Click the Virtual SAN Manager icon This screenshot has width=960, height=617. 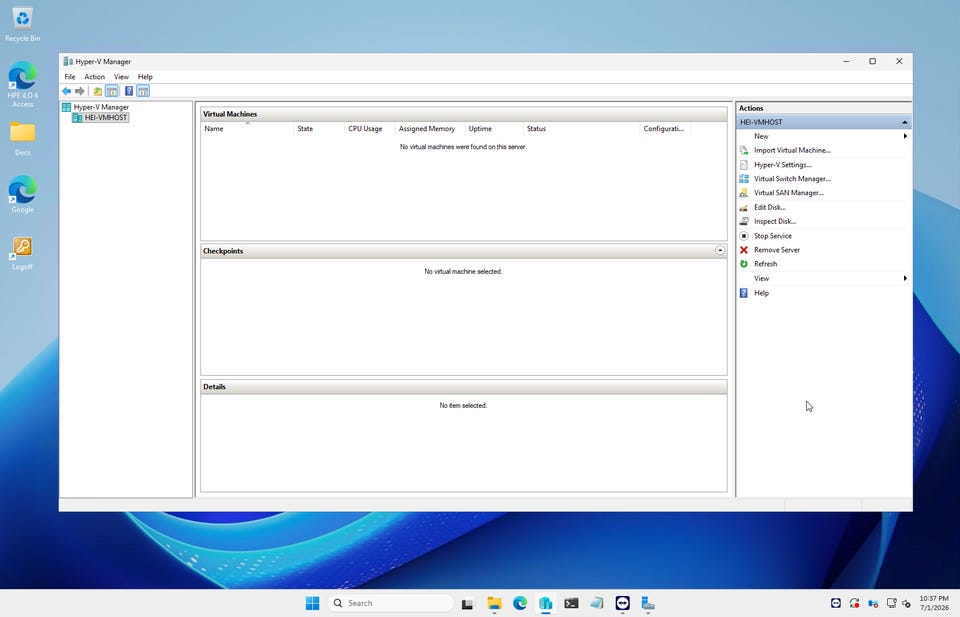point(744,193)
